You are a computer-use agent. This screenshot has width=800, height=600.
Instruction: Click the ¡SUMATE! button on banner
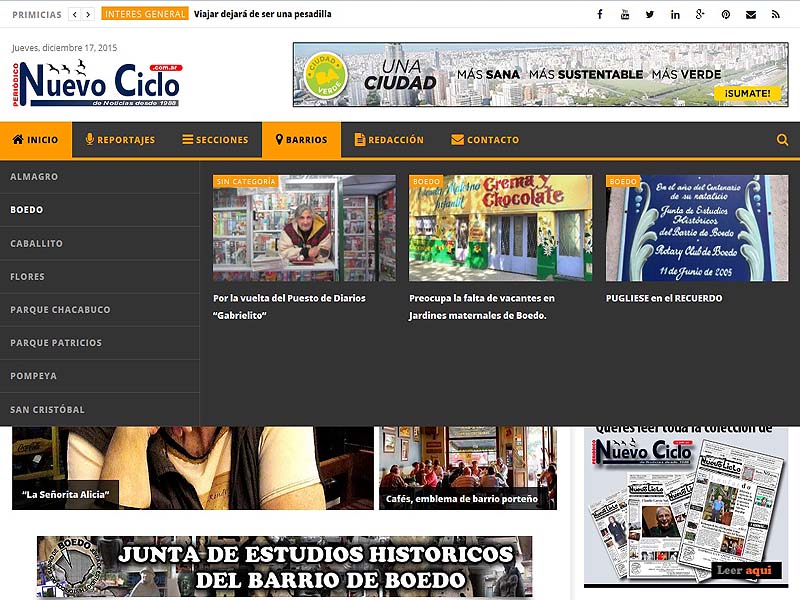point(747,93)
